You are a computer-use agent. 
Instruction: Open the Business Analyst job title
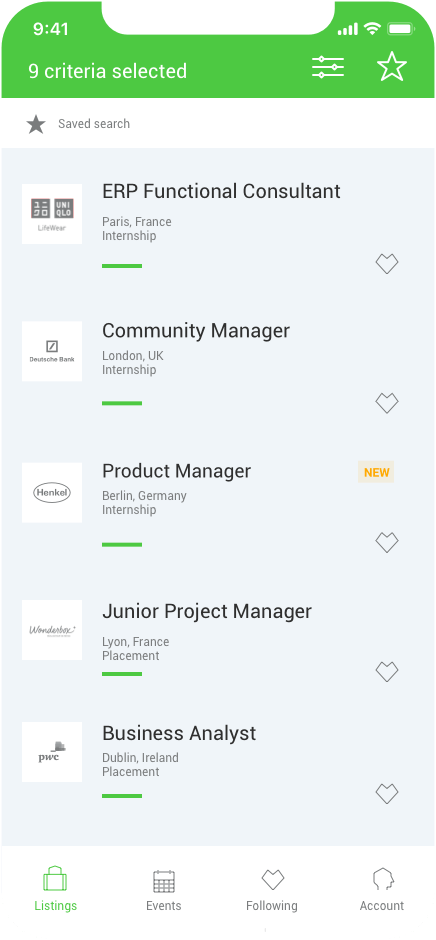[179, 733]
